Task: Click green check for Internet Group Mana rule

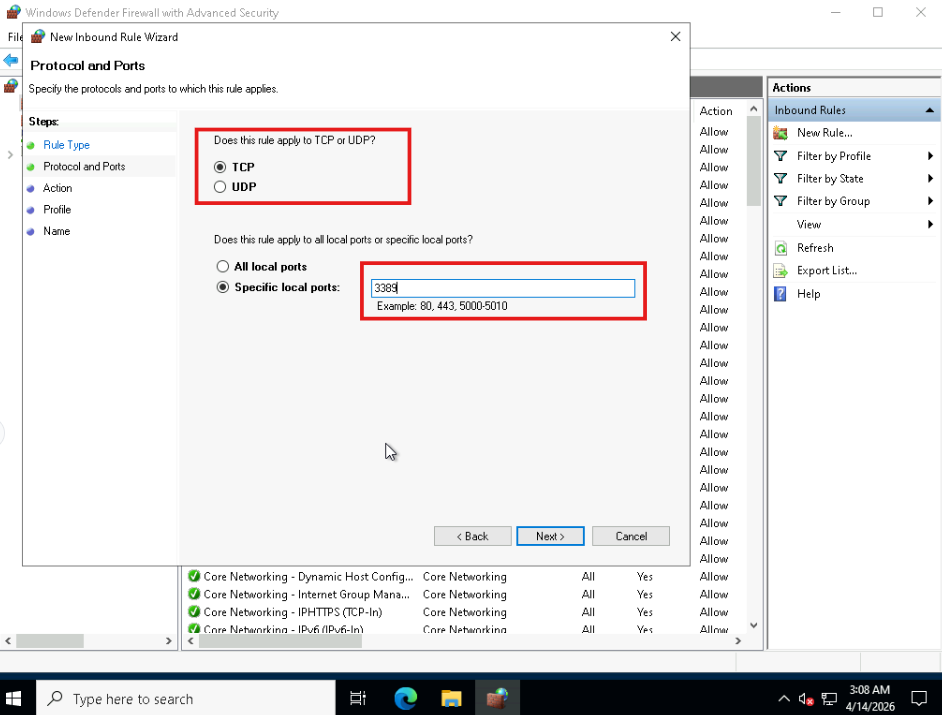Action: pos(194,594)
